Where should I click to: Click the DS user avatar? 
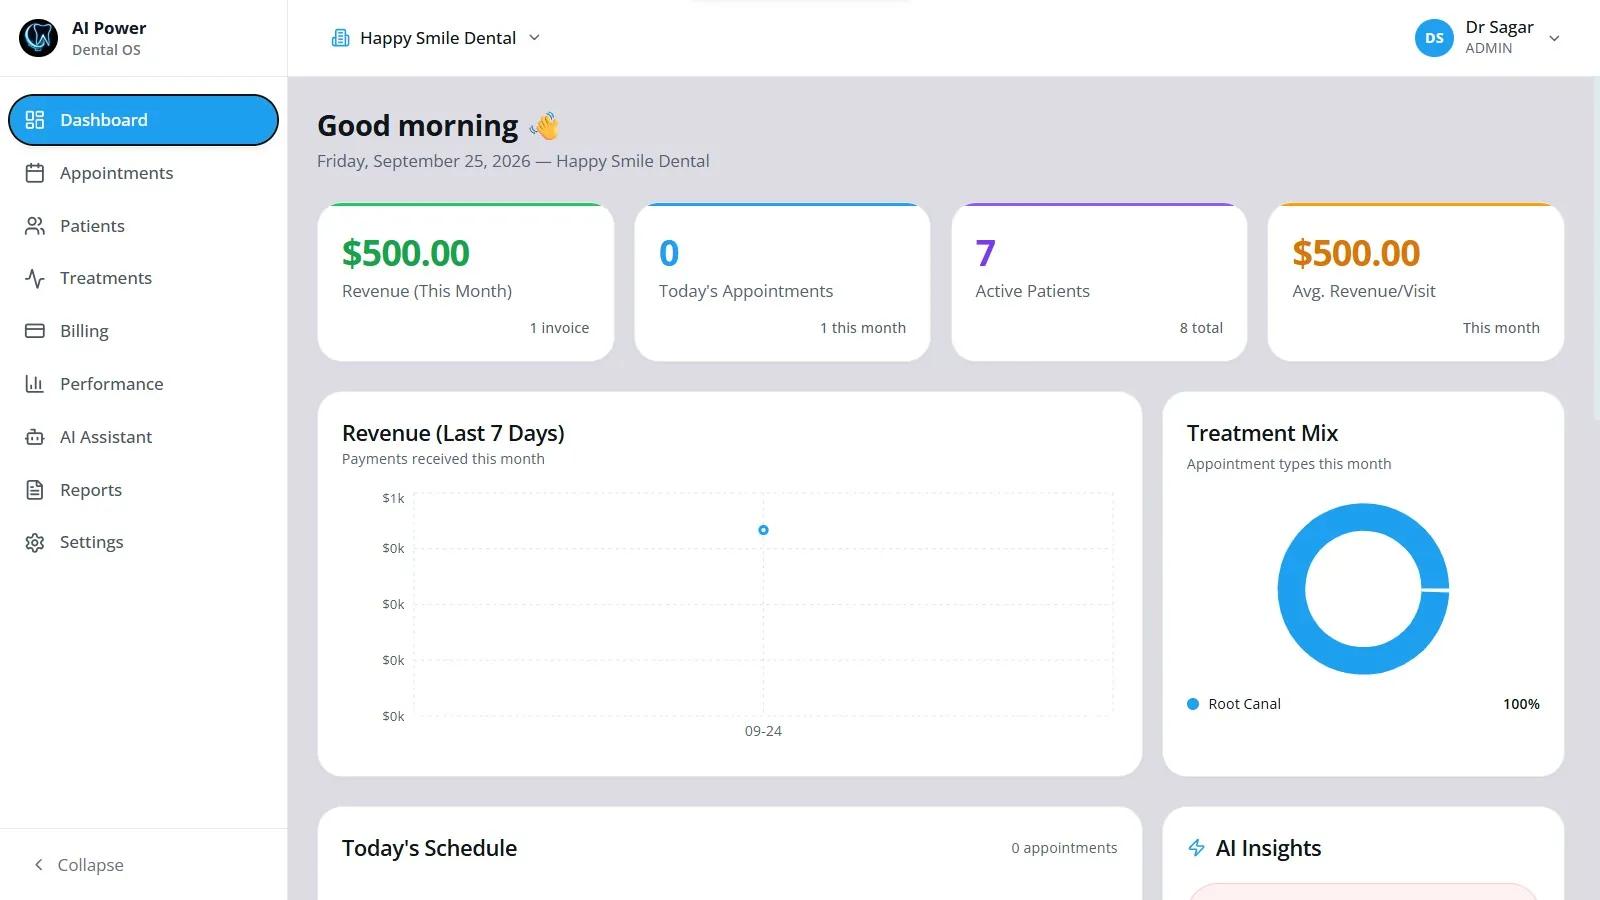[x=1434, y=38]
